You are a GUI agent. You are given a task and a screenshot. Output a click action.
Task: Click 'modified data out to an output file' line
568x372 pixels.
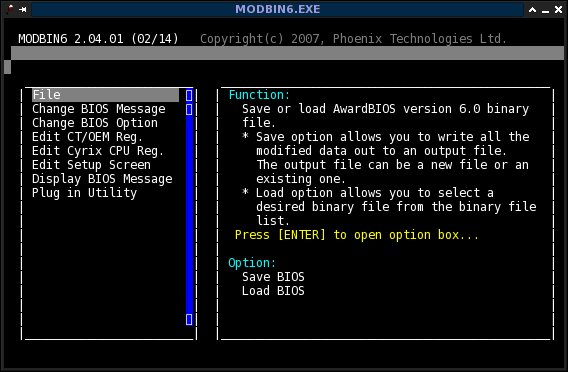(381, 151)
